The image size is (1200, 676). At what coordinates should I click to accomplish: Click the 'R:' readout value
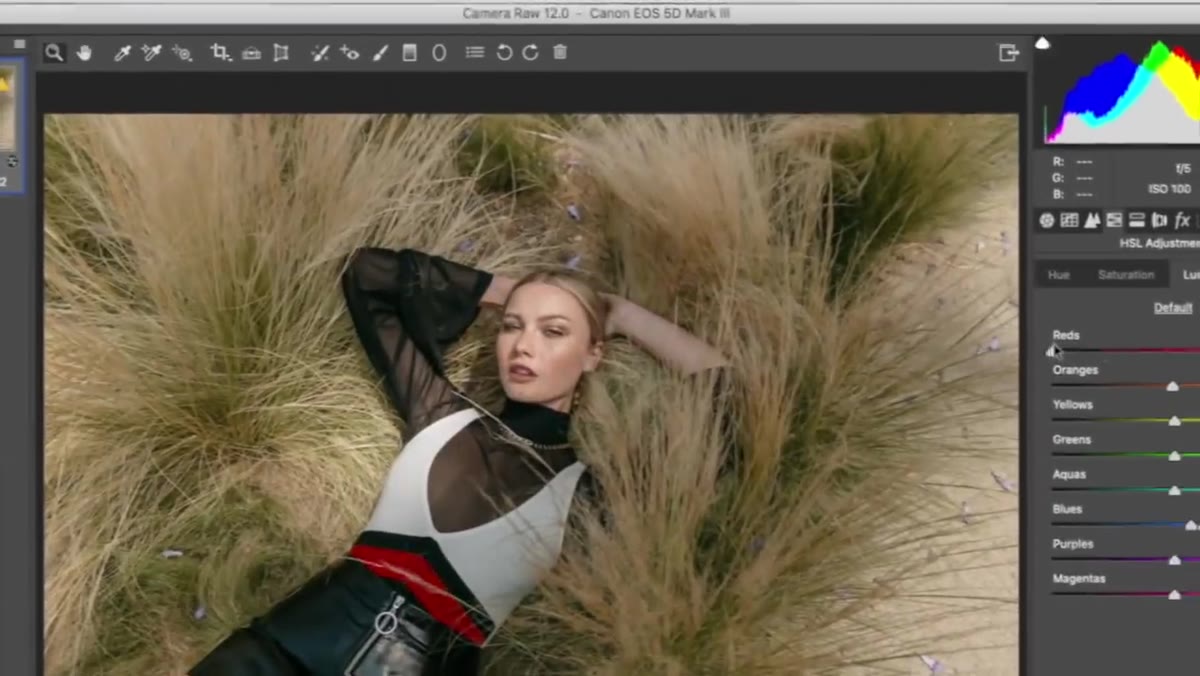coord(1083,162)
